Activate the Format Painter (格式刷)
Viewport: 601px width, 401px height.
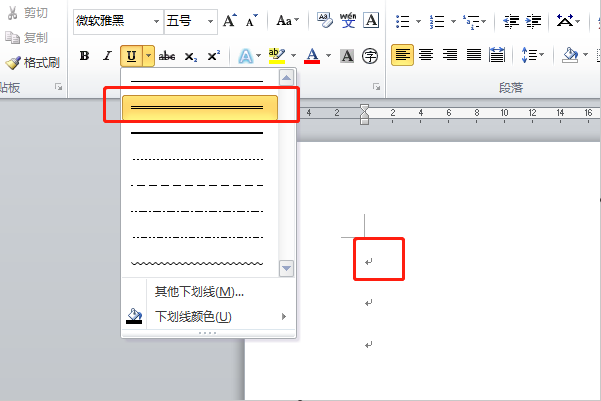click(x=33, y=62)
